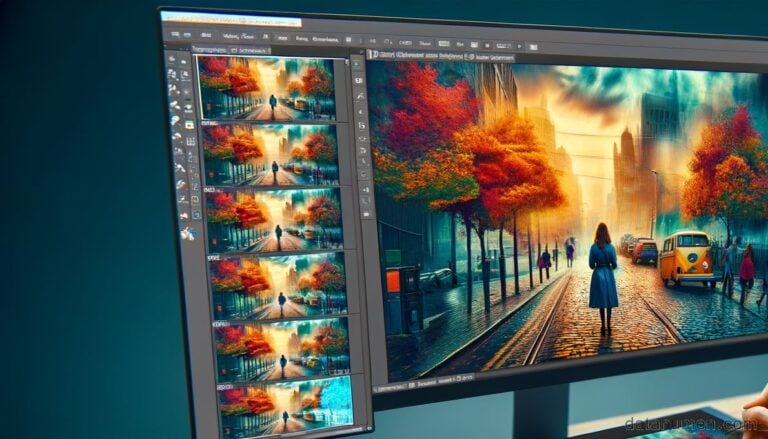Open the last thumbnail with the cyan patch
Viewport: 768px width, 439px height.
click(286, 405)
